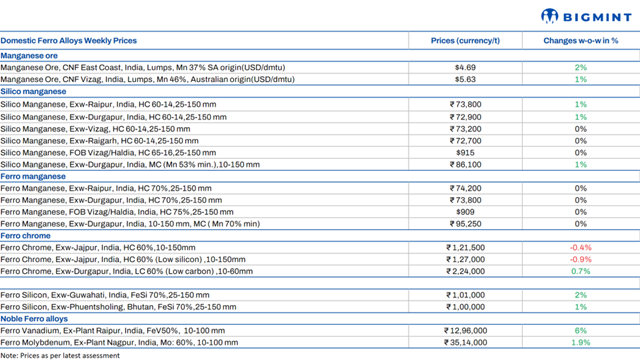This screenshot has height=360, width=640.
Task: Click the ₹35,14,000 price cell
Action: tap(465, 342)
